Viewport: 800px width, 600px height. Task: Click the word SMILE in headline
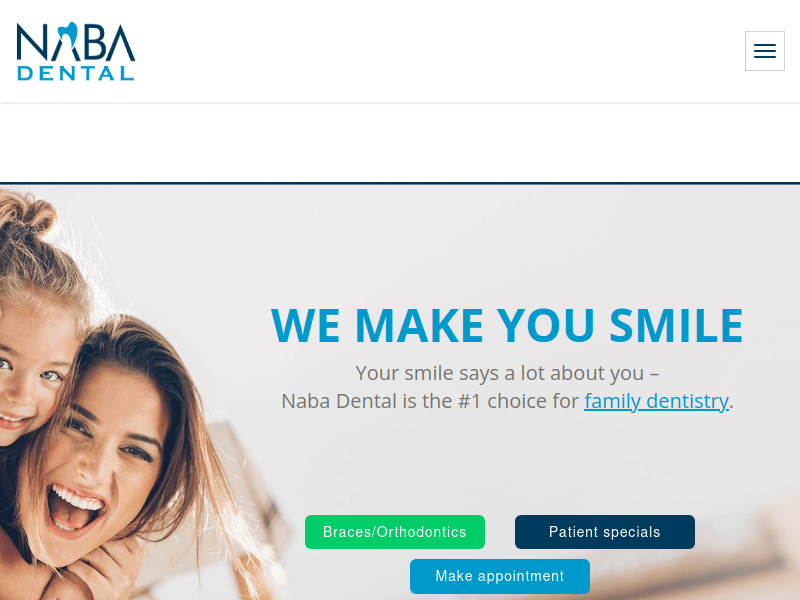(x=677, y=325)
